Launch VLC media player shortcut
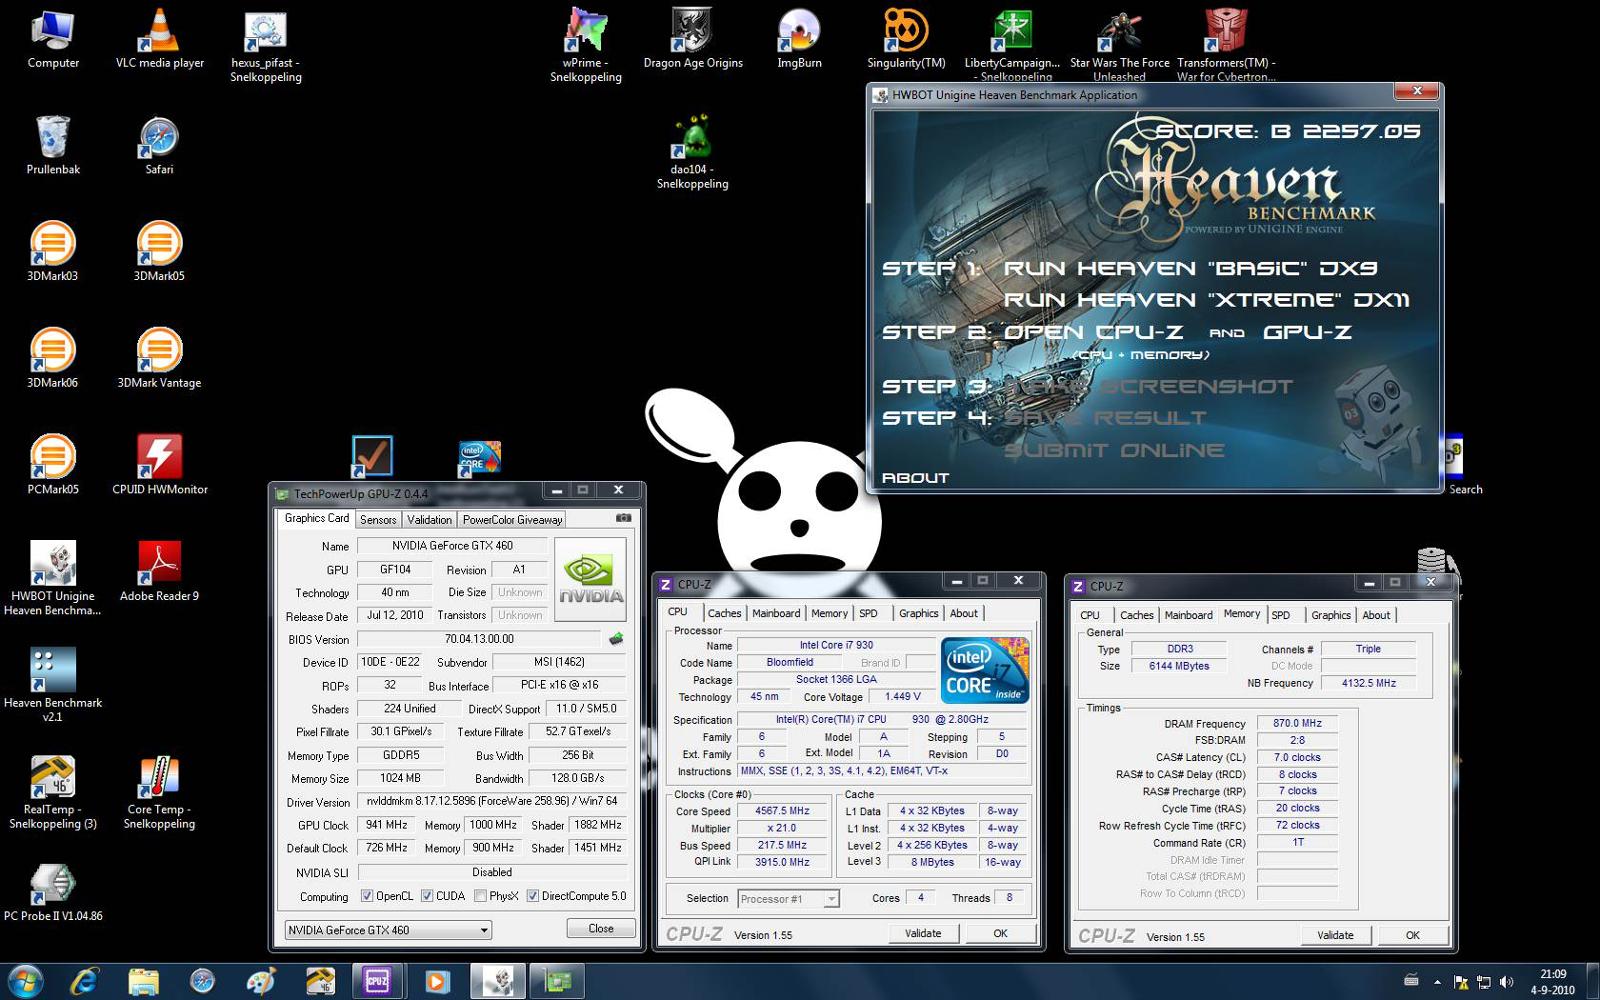This screenshot has height=1000, width=1600. tap(159, 38)
